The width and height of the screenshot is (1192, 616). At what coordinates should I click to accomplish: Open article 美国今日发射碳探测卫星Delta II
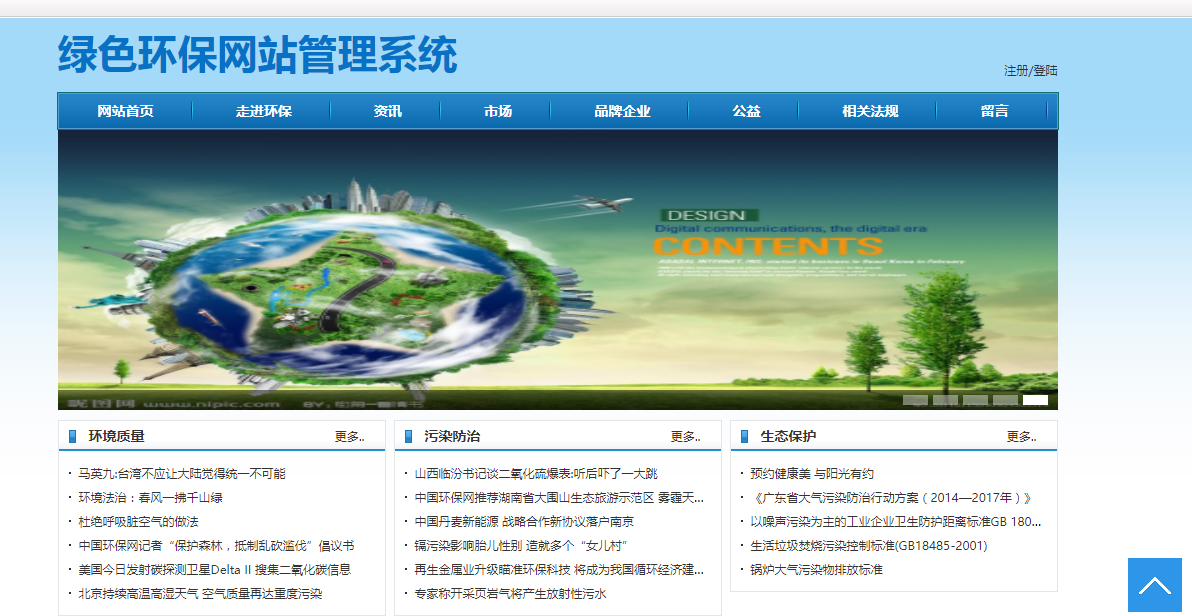pyautogui.click(x=214, y=570)
